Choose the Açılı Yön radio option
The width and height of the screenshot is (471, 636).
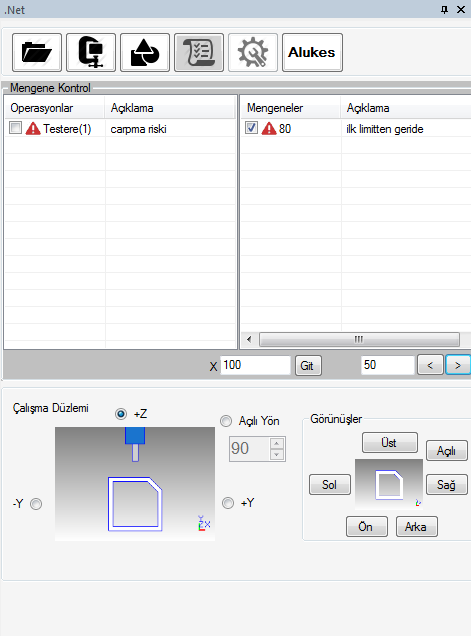[x=226, y=421]
